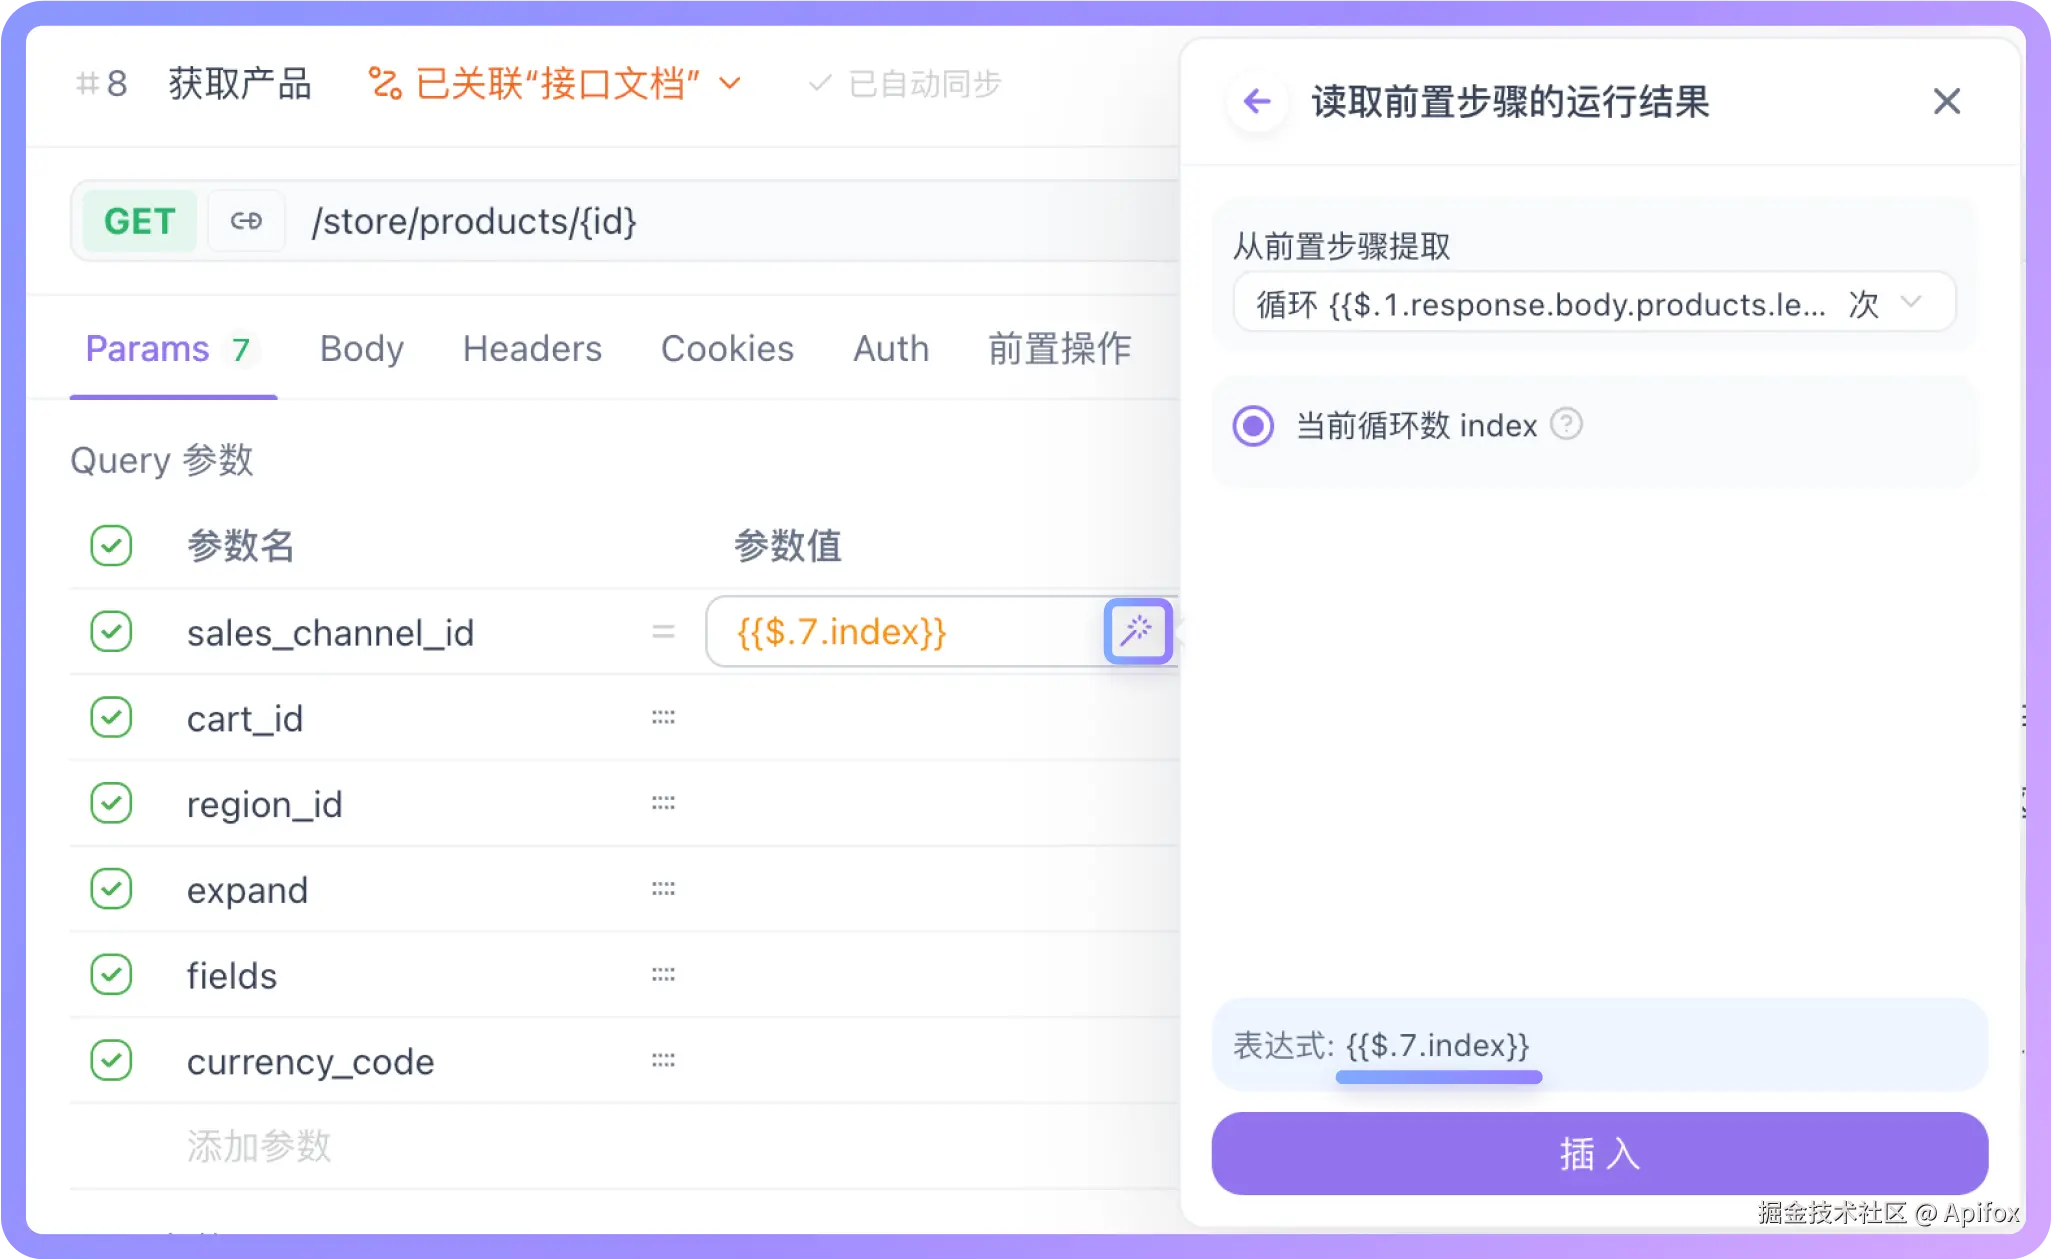Toggle the select-all params header checkbox
Viewport: 2051px width, 1259px height.
[111, 546]
